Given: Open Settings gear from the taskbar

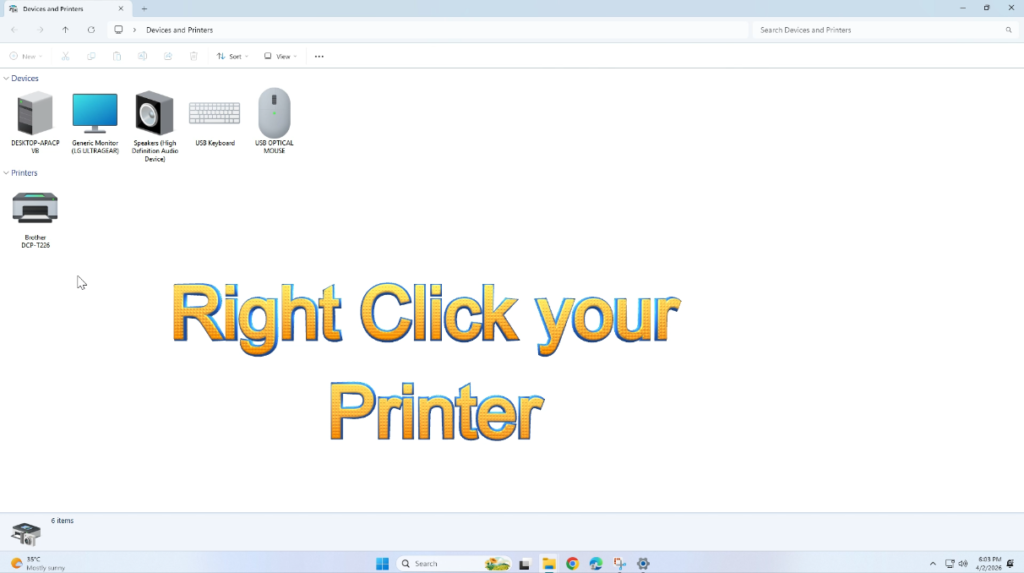Looking at the screenshot, I should [643, 564].
